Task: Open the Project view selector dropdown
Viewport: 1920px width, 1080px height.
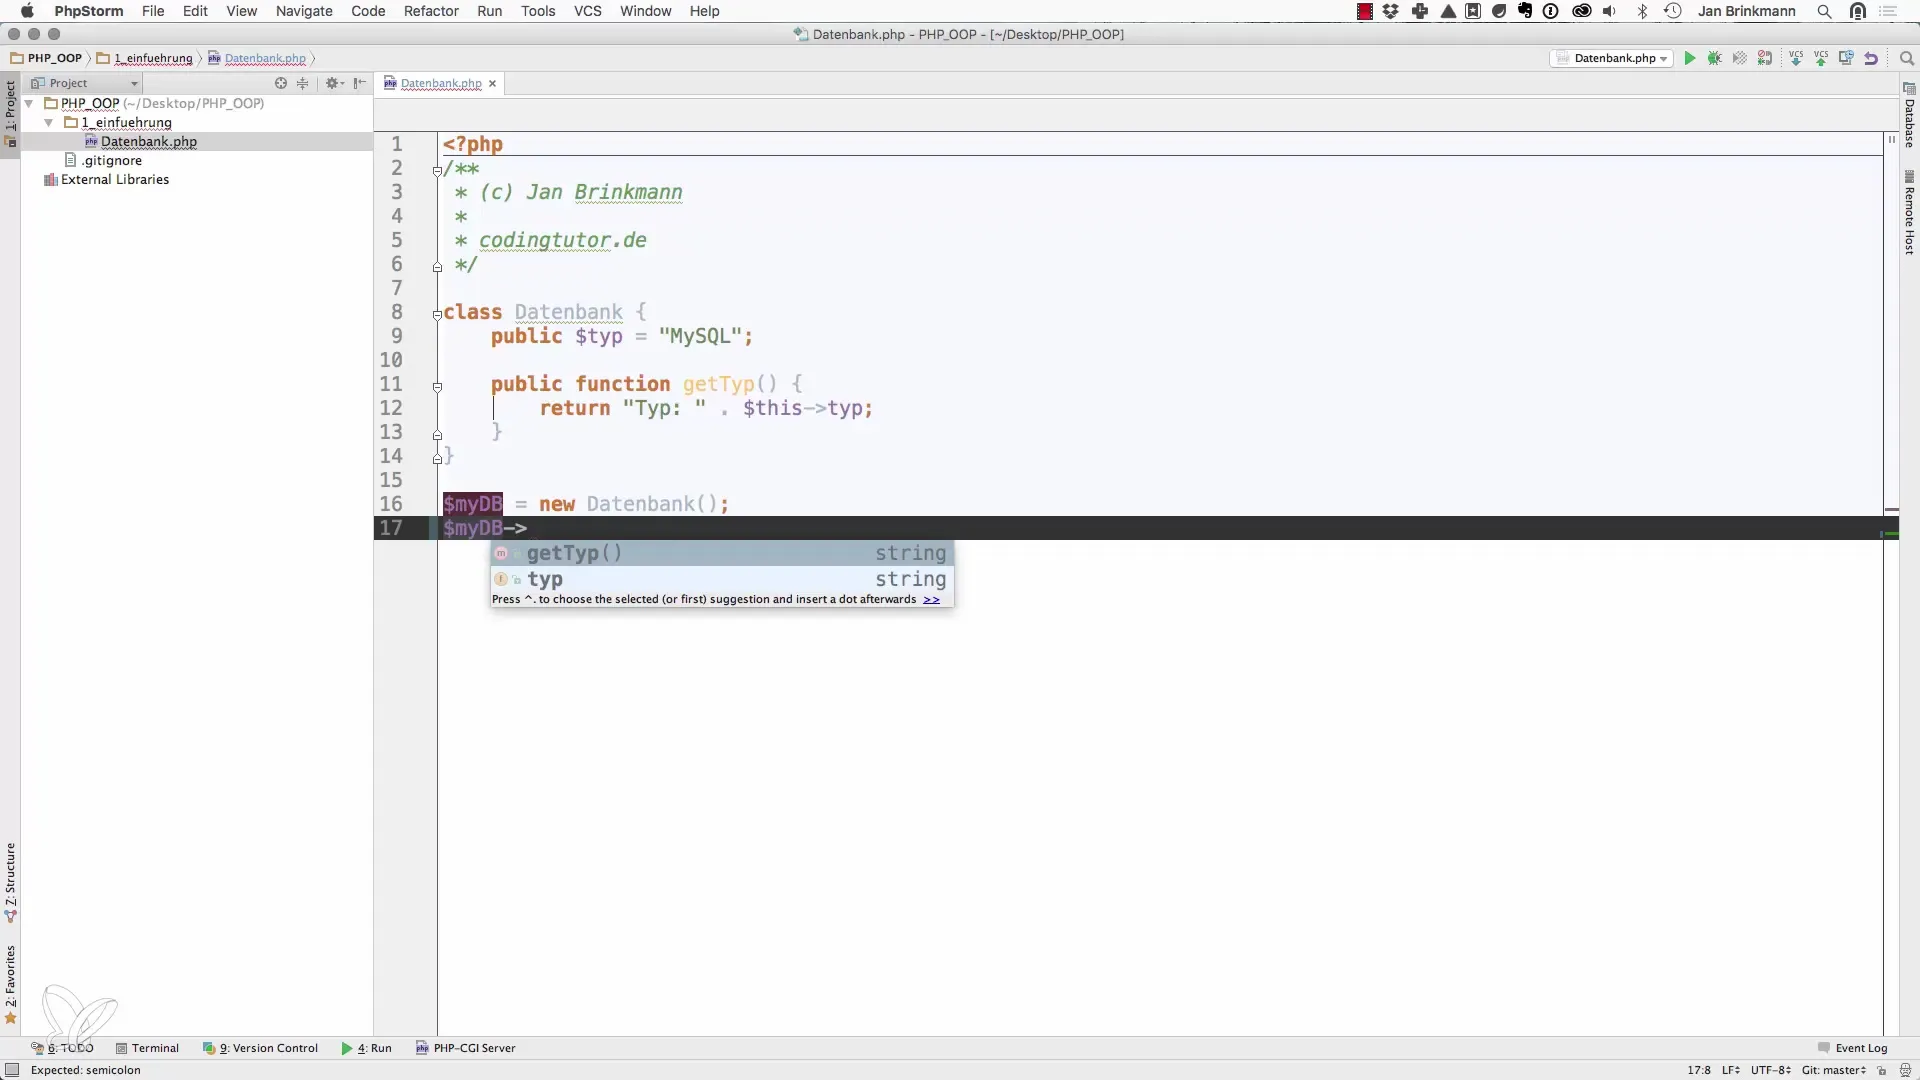Action: pyautogui.click(x=84, y=83)
